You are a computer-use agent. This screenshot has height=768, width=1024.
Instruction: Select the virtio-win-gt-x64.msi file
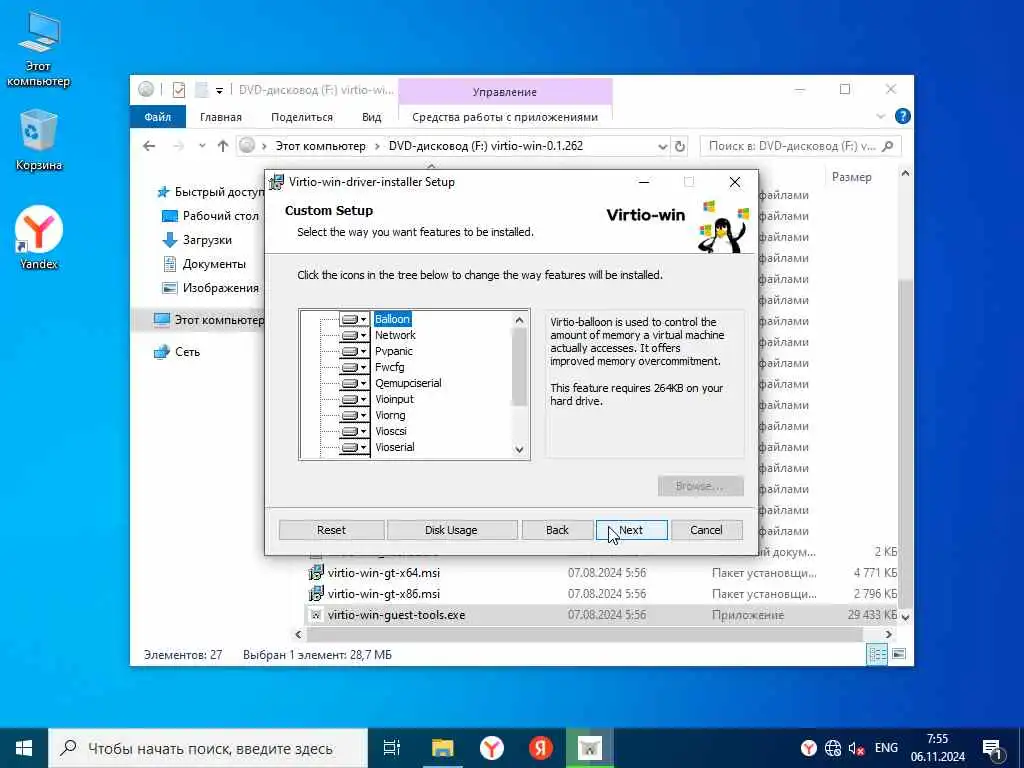pos(383,573)
